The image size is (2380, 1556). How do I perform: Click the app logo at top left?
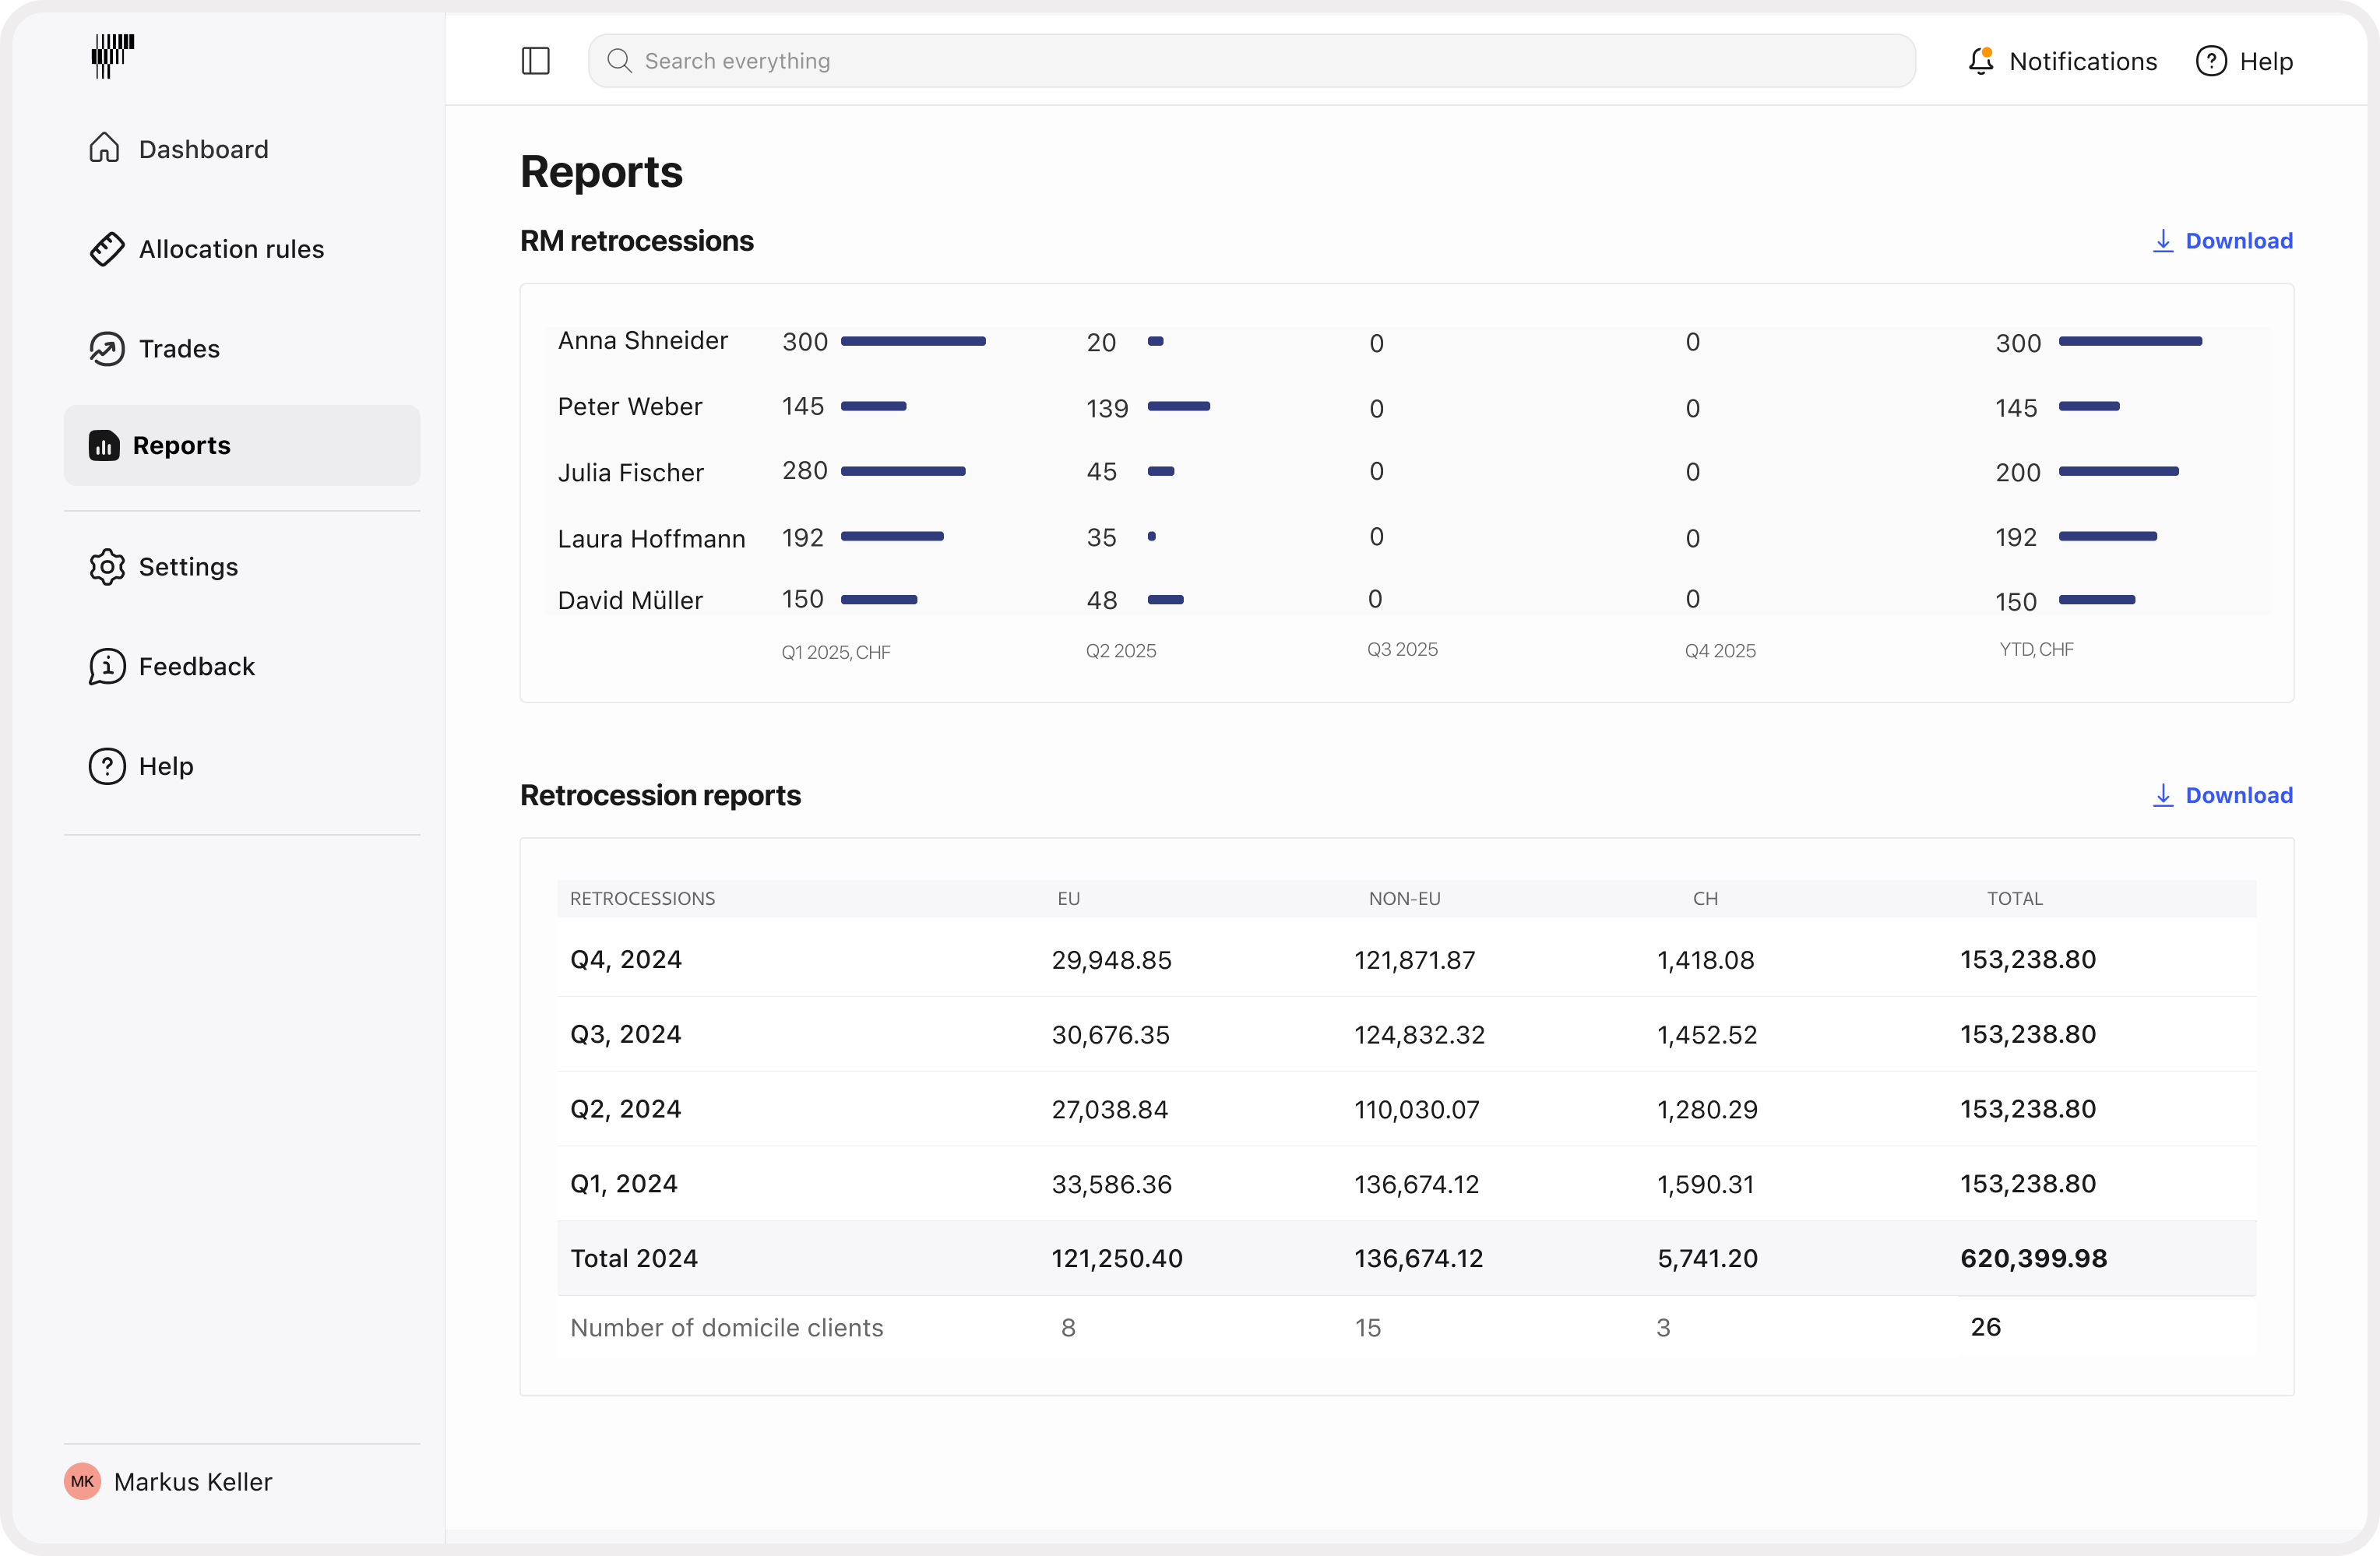coord(113,57)
